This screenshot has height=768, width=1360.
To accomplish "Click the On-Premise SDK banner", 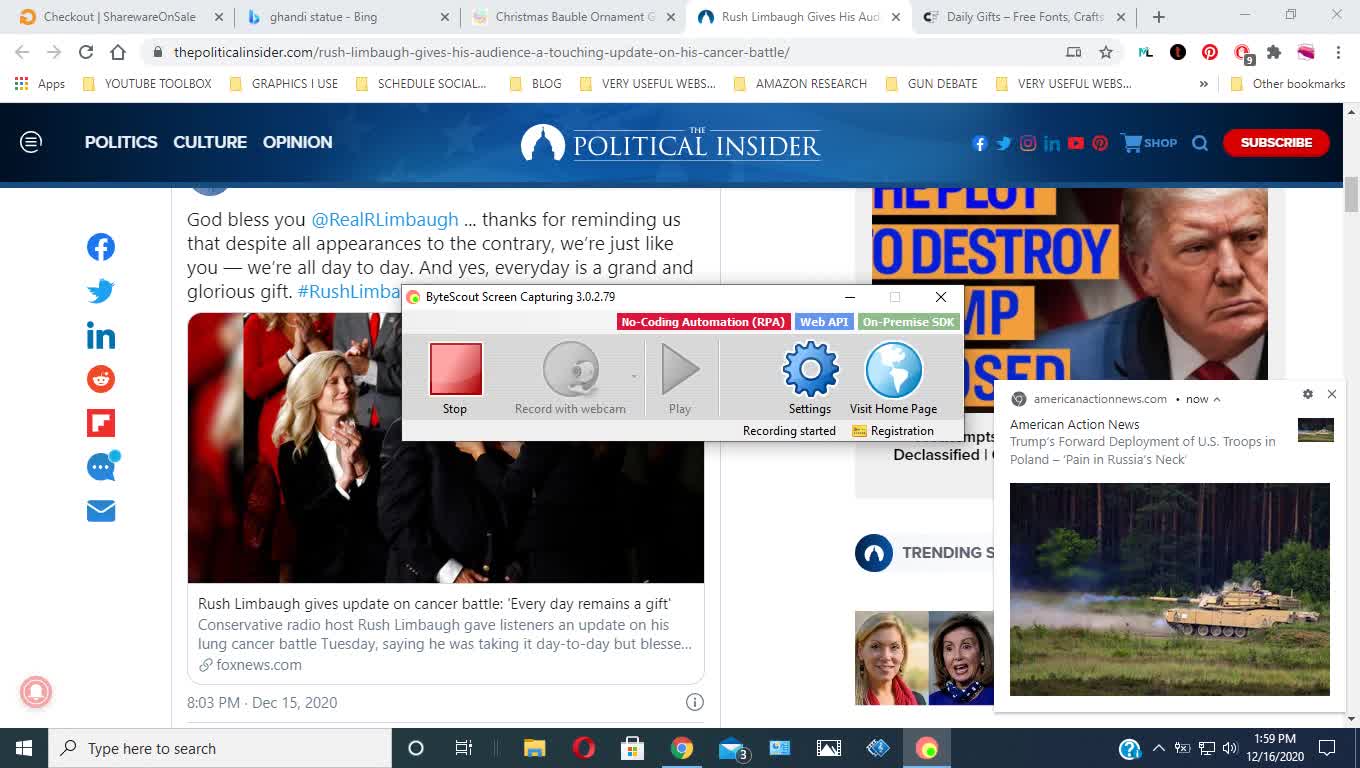I will click(908, 322).
